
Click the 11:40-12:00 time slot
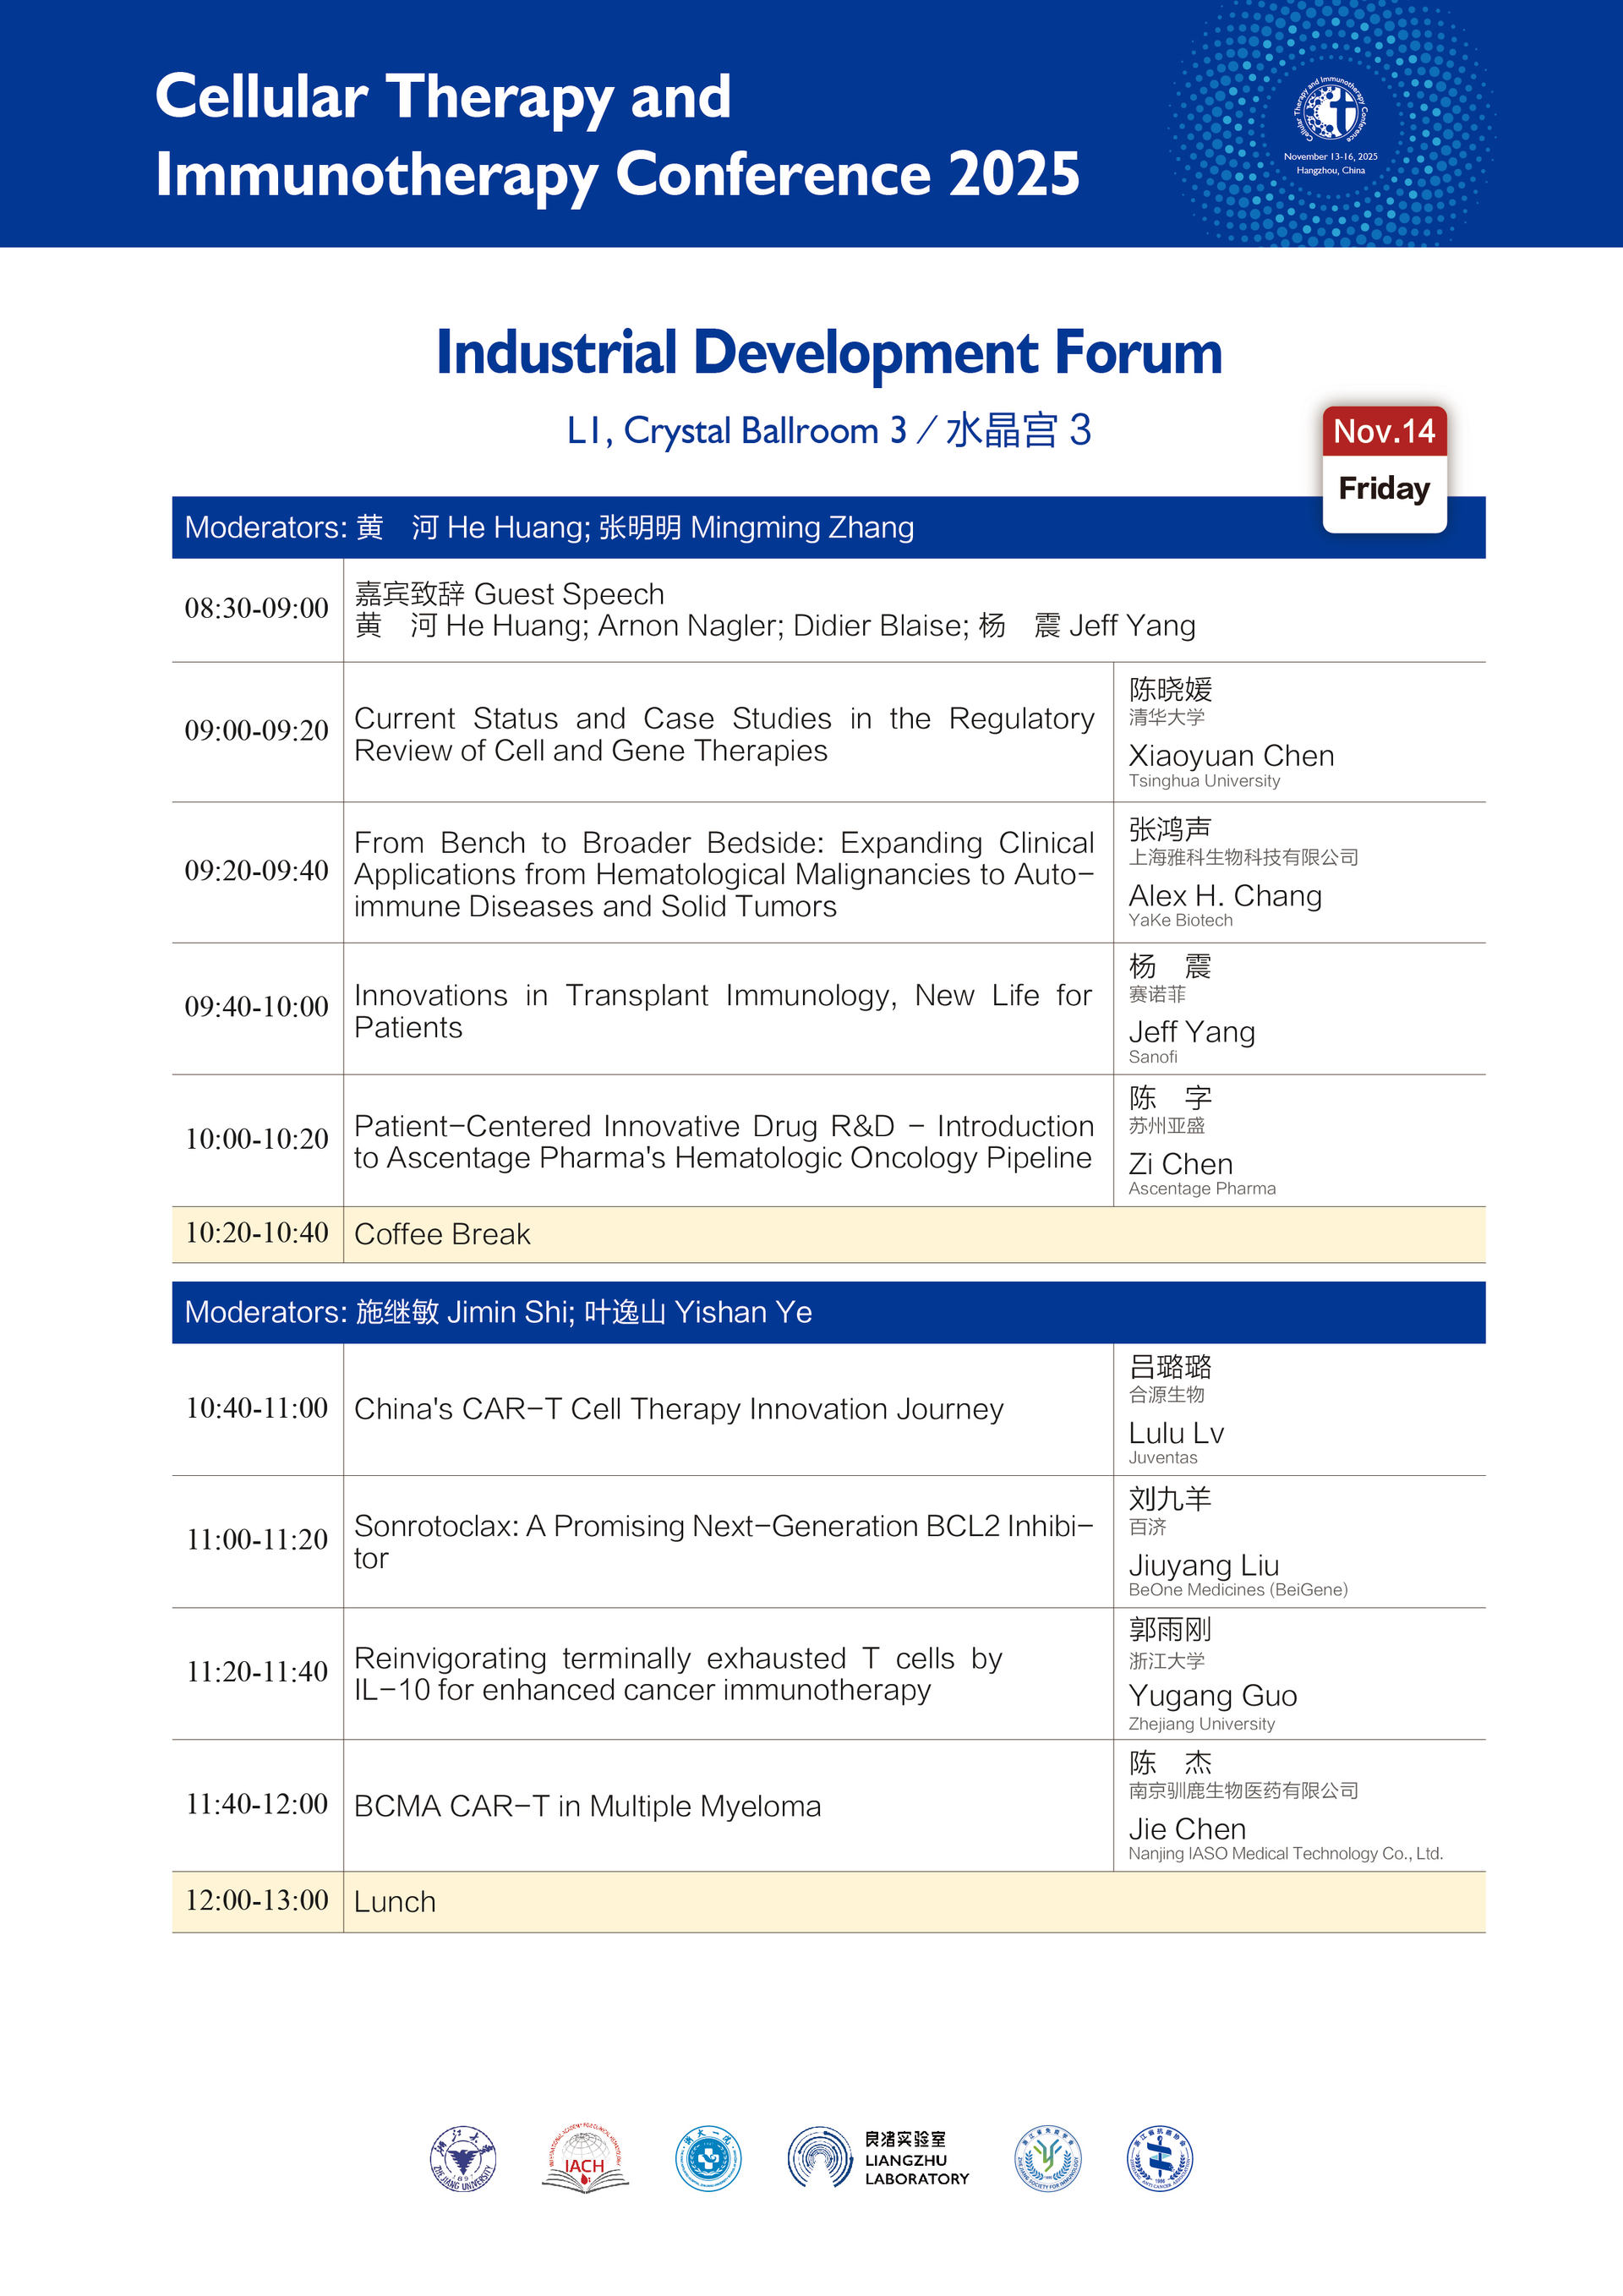click(257, 1804)
